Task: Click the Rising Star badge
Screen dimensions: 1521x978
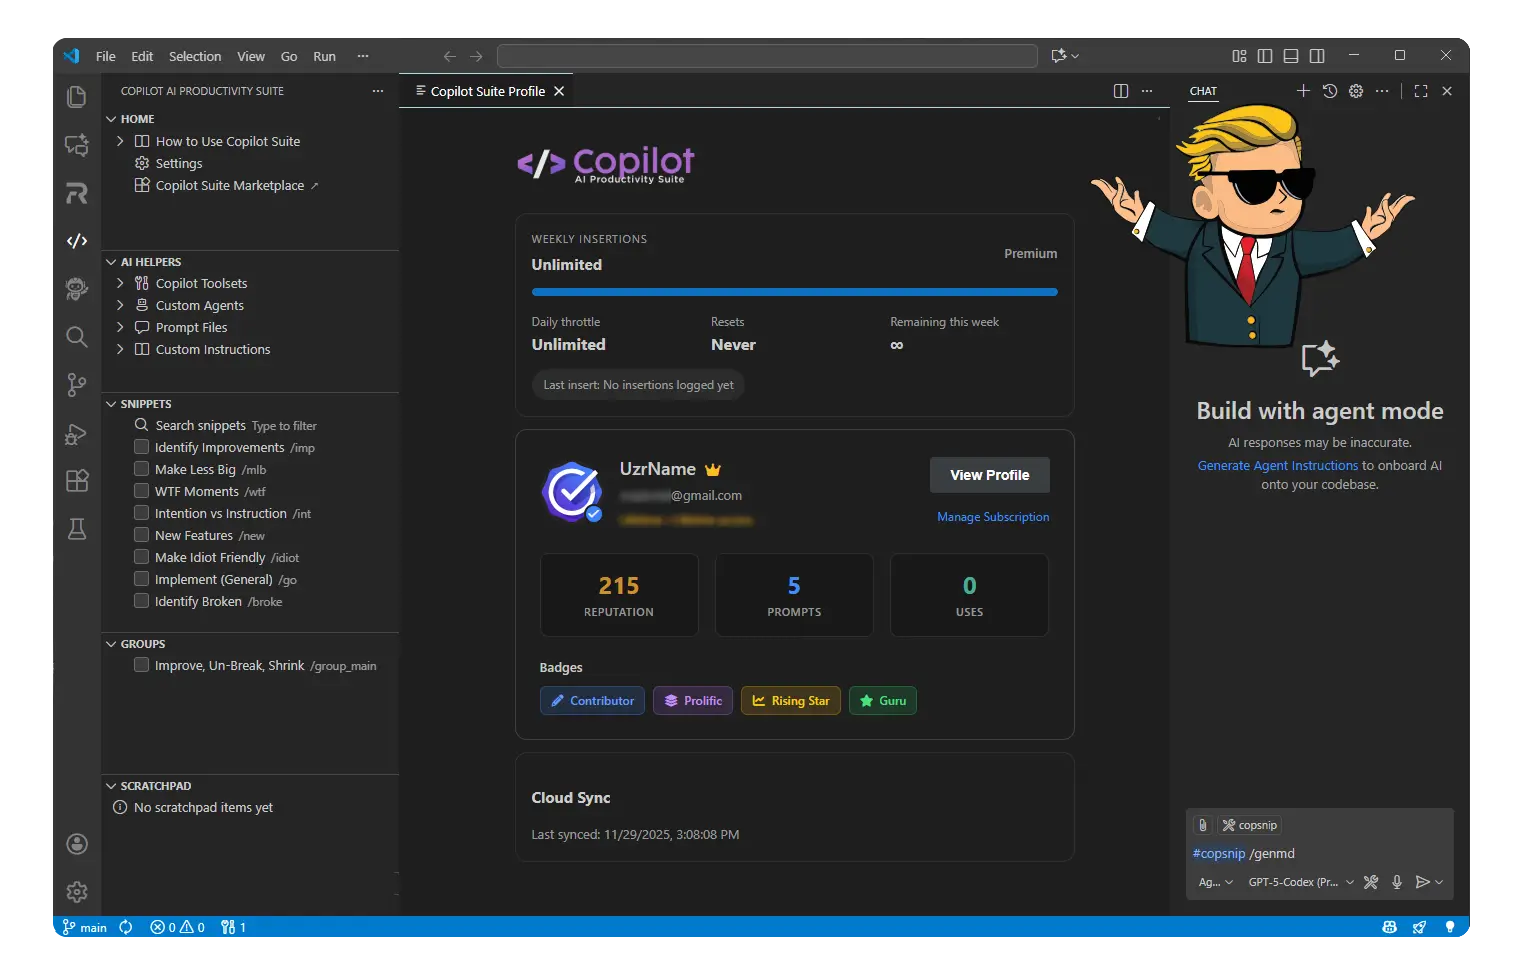Action: (791, 701)
